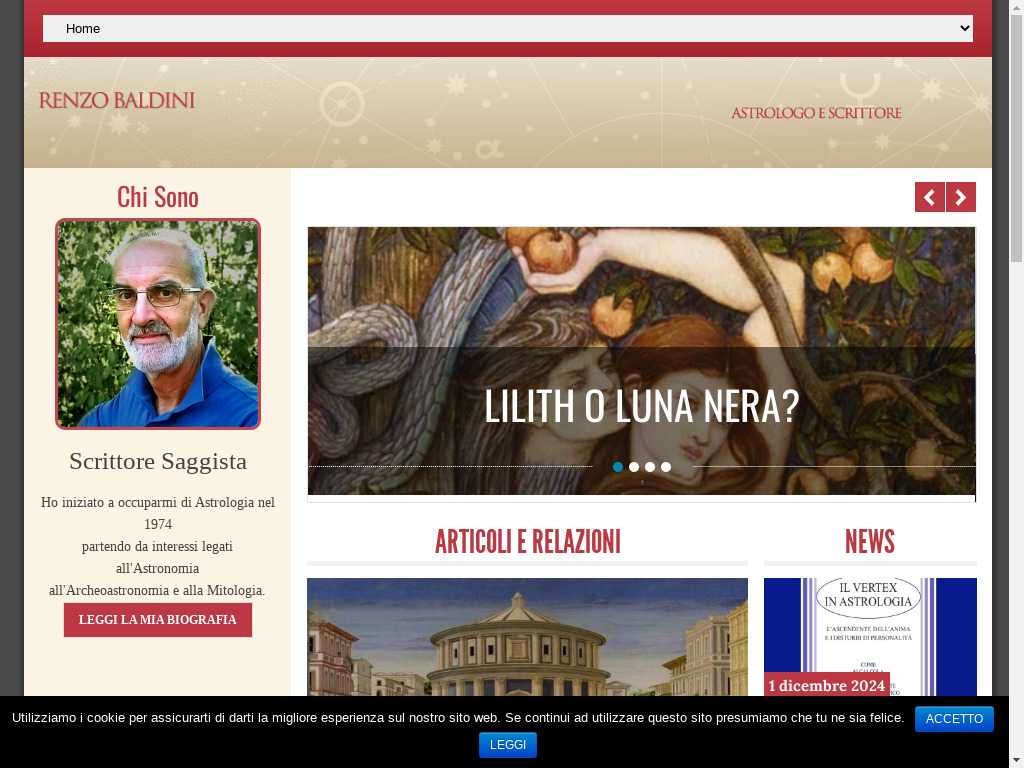
Task: Expand menu via dropdown chevron arrow
Action: (964, 29)
